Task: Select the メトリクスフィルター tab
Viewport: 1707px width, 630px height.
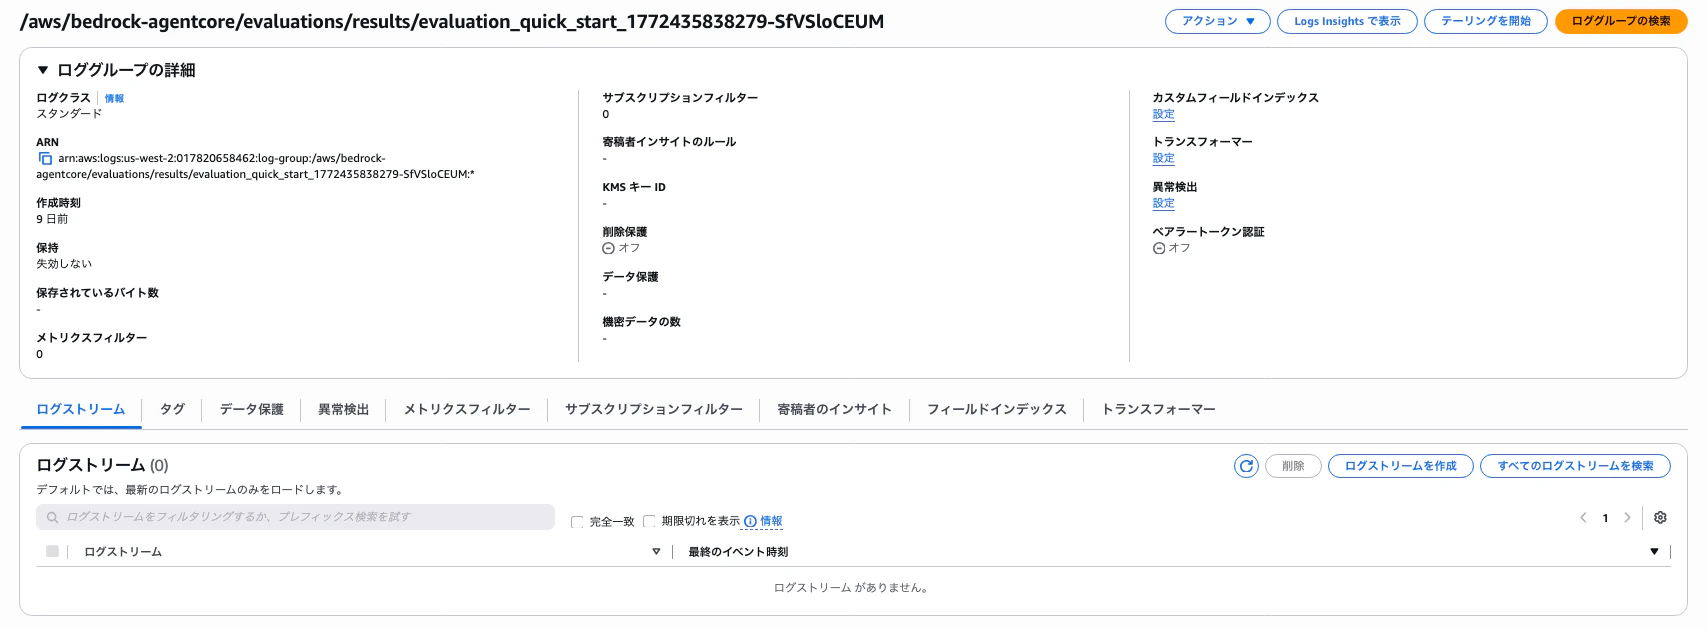Action: (467, 410)
